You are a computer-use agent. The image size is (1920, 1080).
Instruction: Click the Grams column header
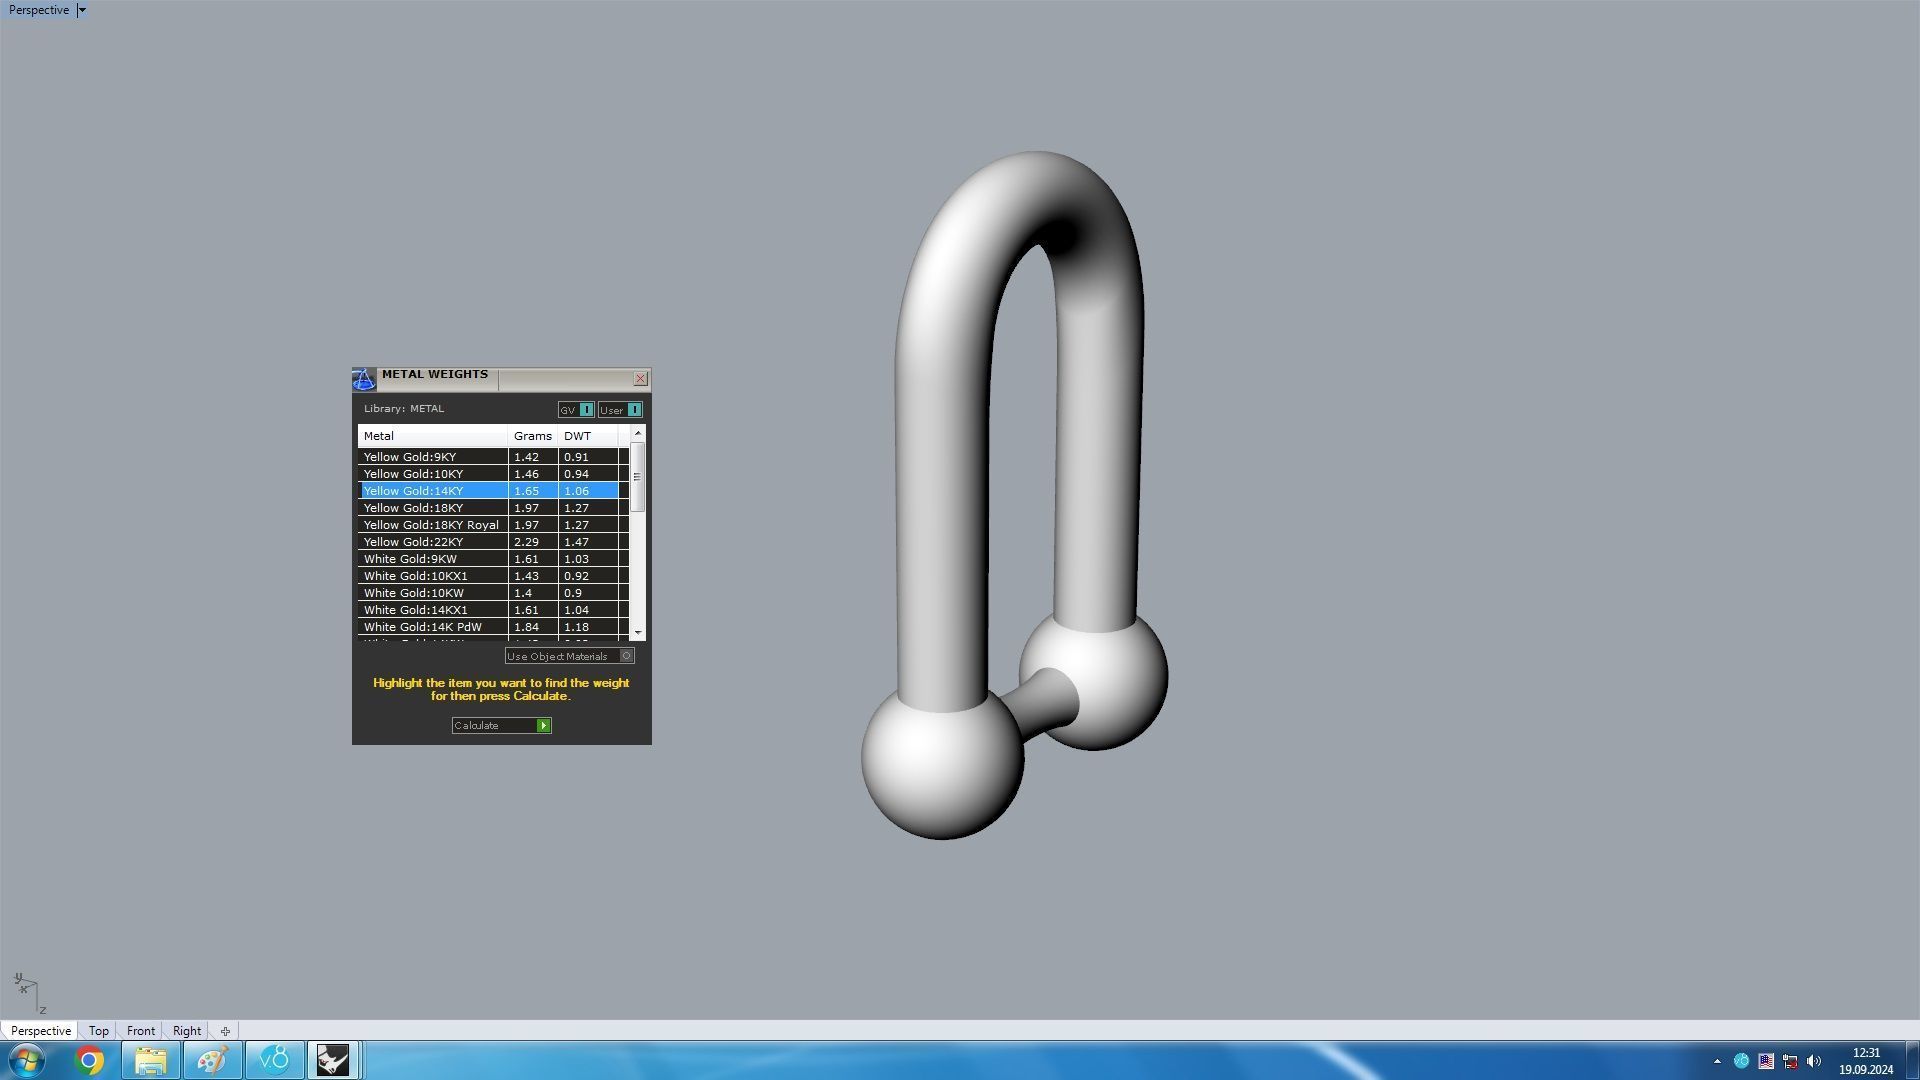pyautogui.click(x=532, y=436)
